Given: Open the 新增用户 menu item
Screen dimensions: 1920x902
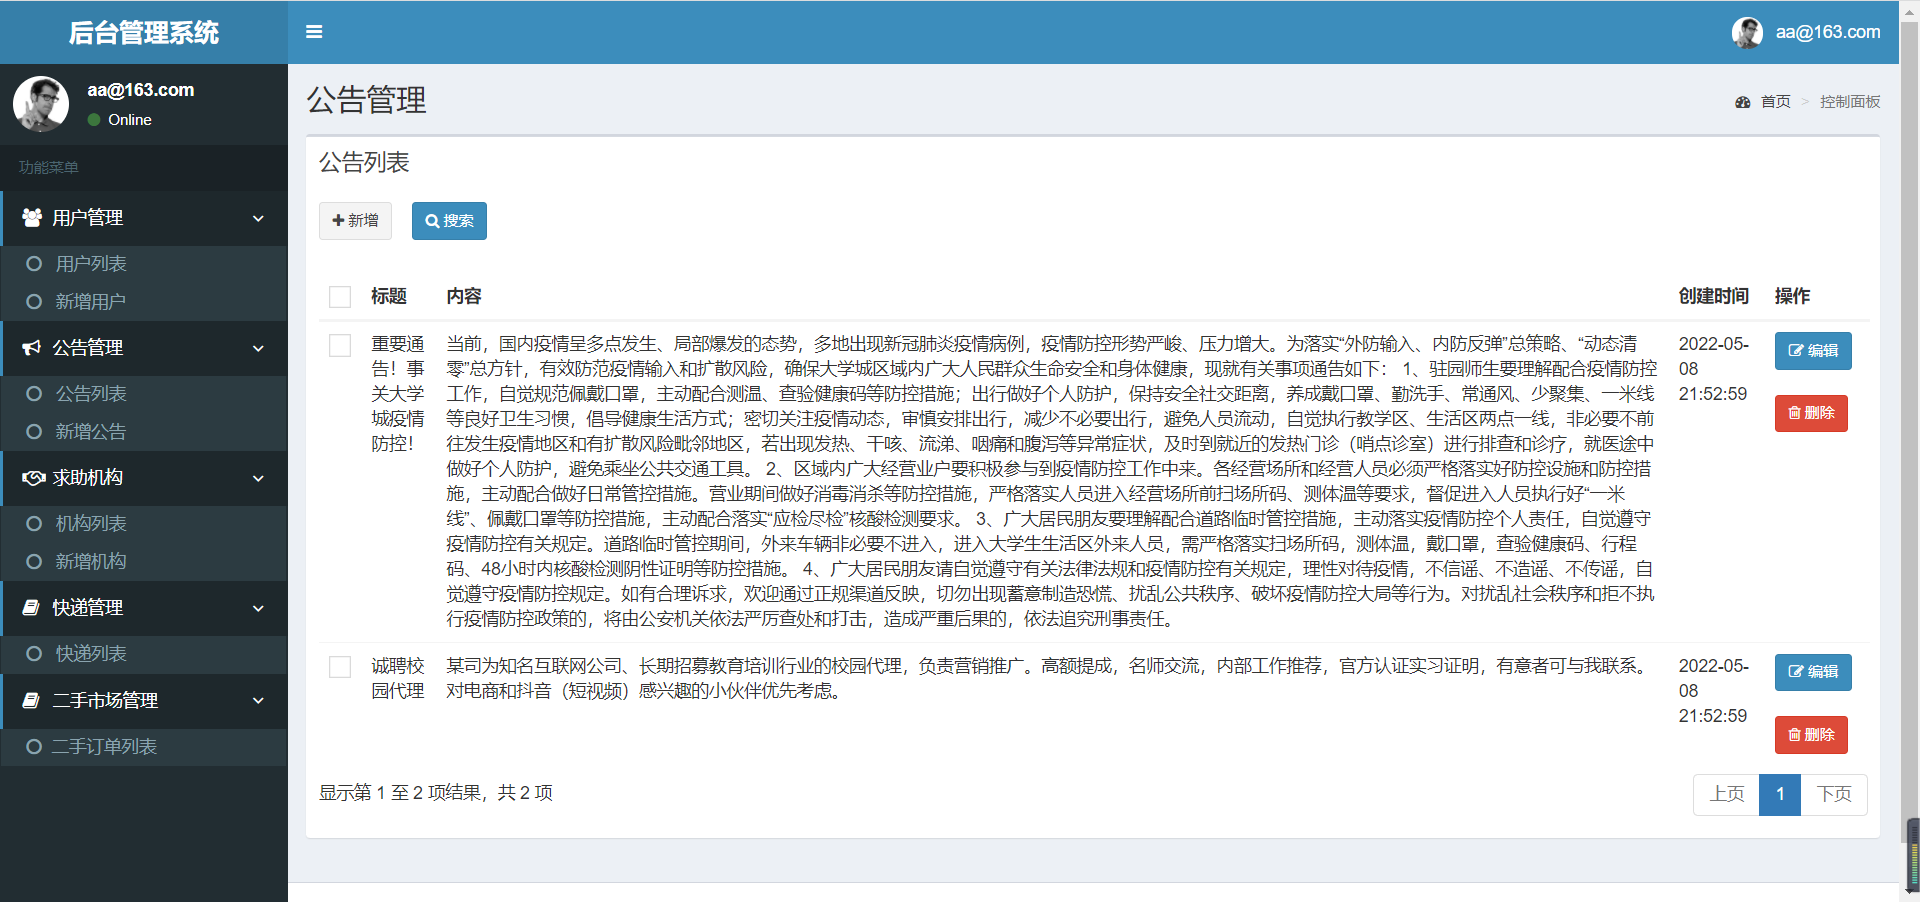Looking at the screenshot, I should click(144, 301).
